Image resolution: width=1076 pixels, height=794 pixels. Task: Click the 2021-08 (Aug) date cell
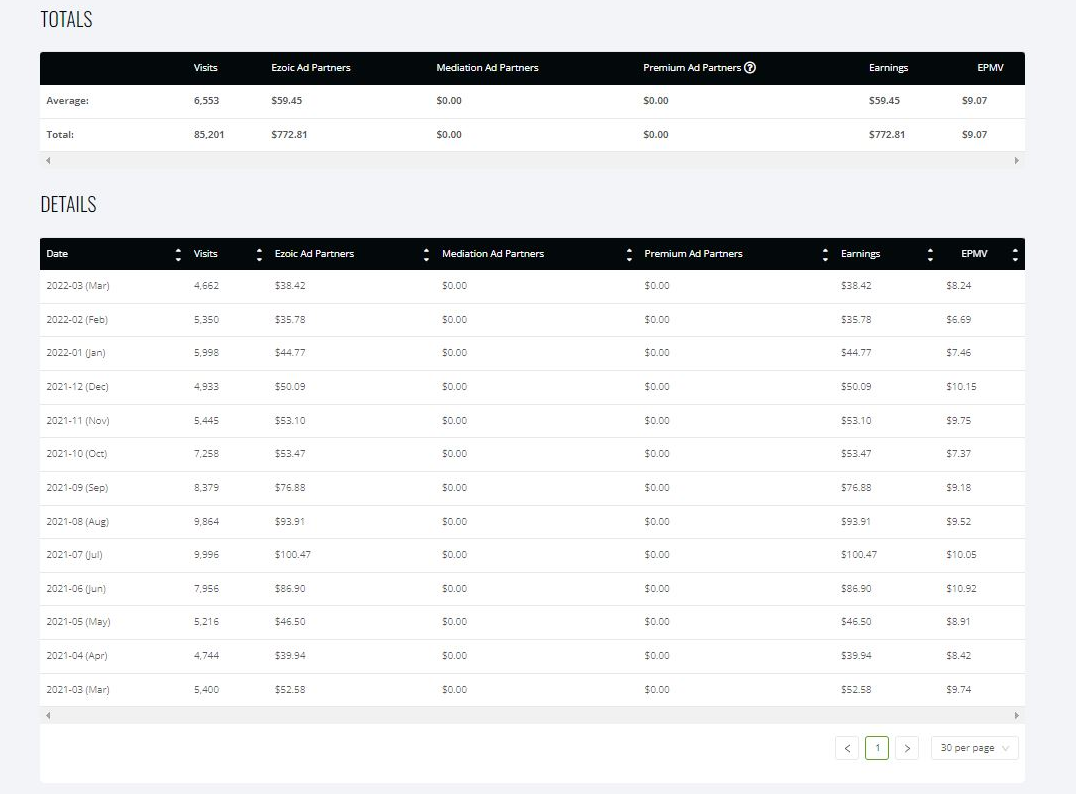tap(78, 522)
